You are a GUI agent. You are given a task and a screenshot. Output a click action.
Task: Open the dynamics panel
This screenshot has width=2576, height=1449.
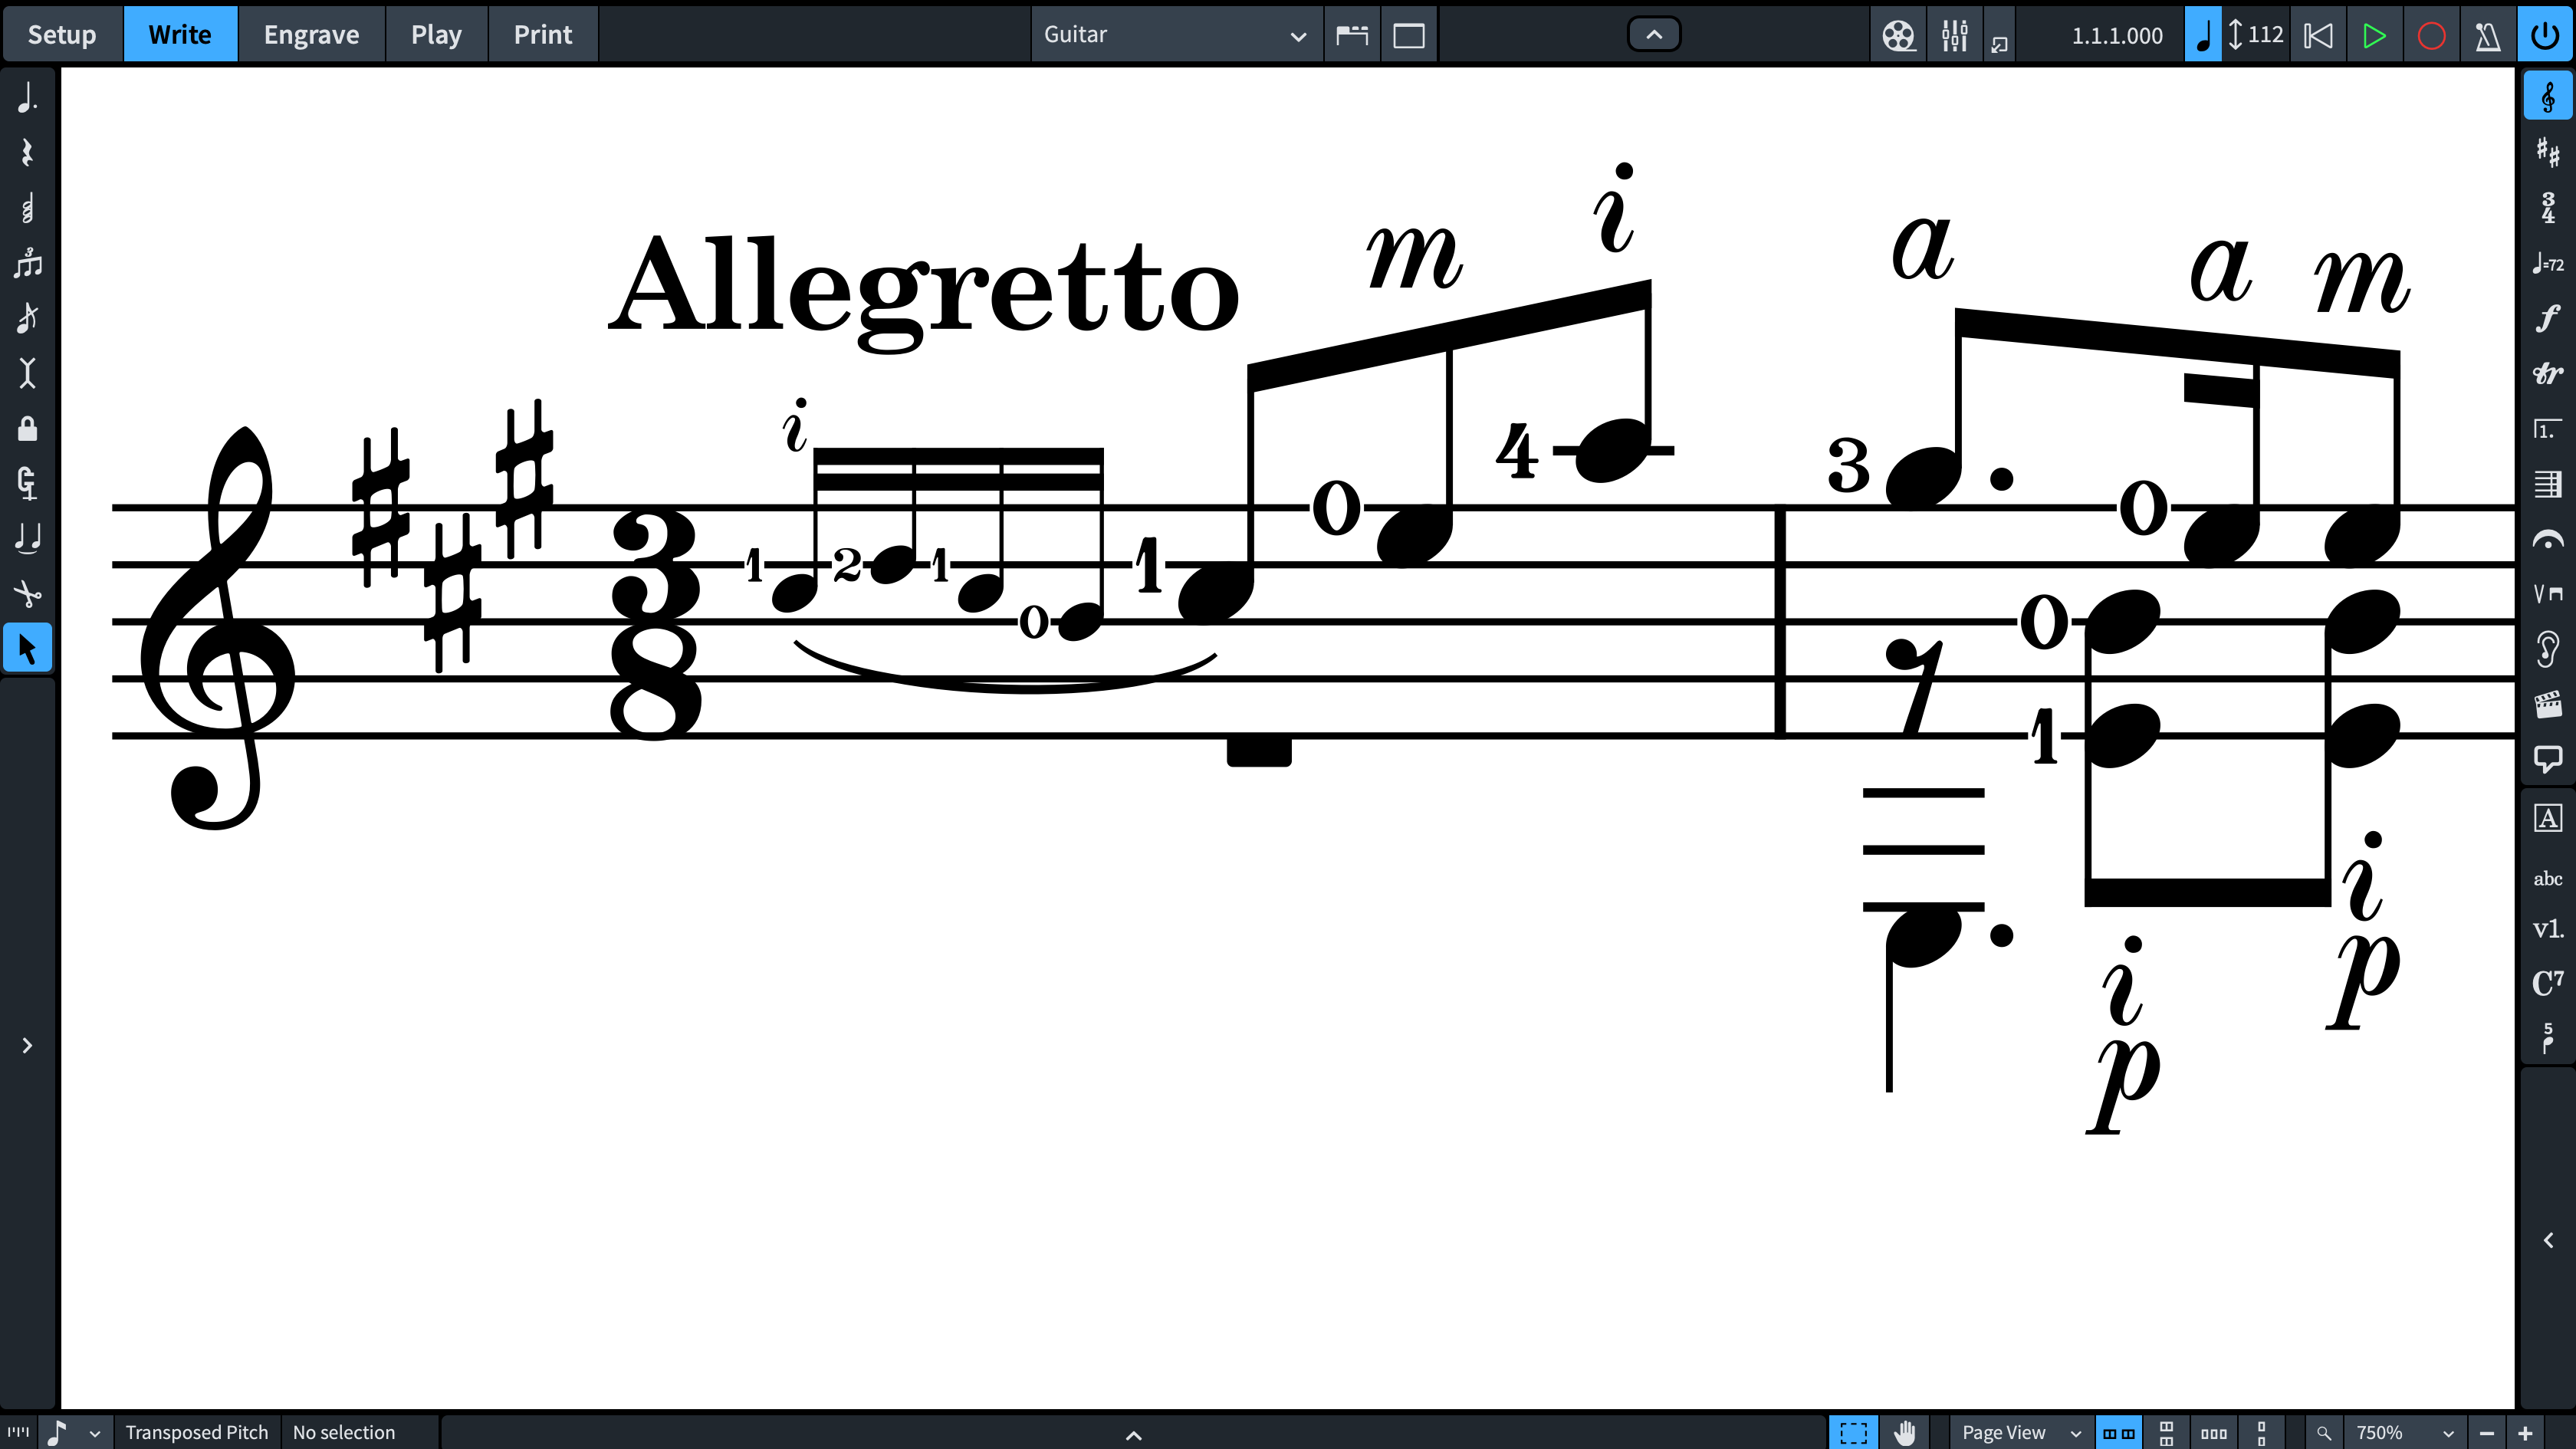click(2548, 318)
